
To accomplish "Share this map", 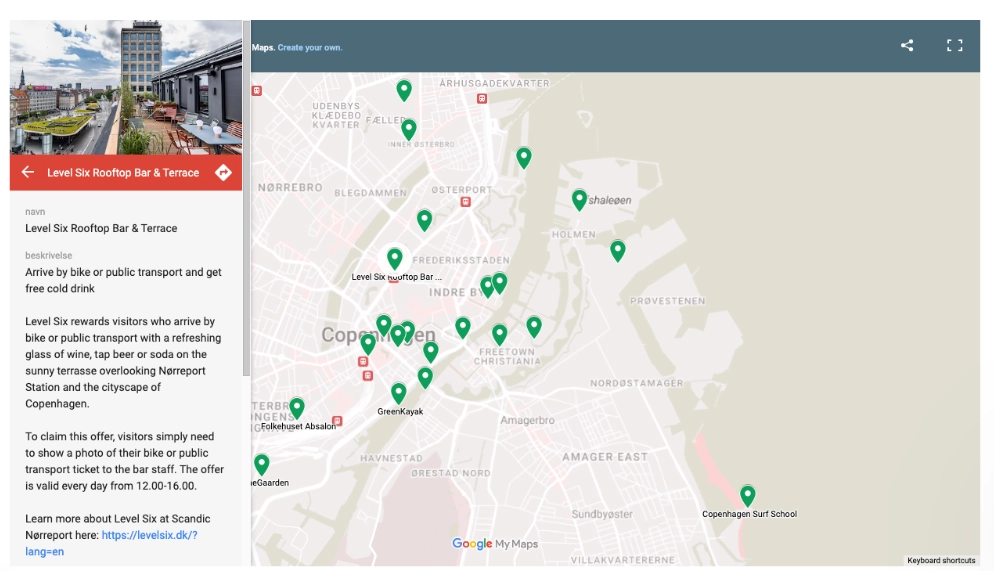I will click(907, 45).
